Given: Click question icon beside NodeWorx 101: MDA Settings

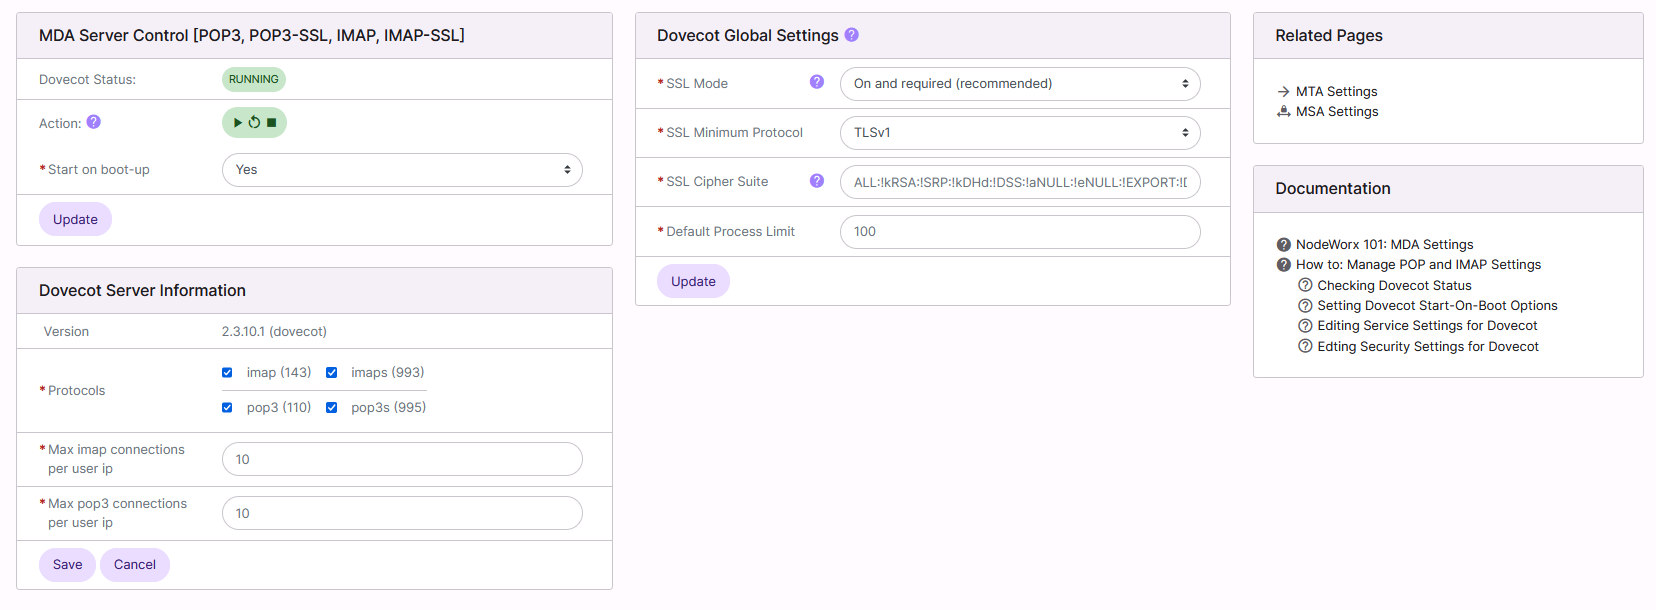Looking at the screenshot, I should [1284, 245].
